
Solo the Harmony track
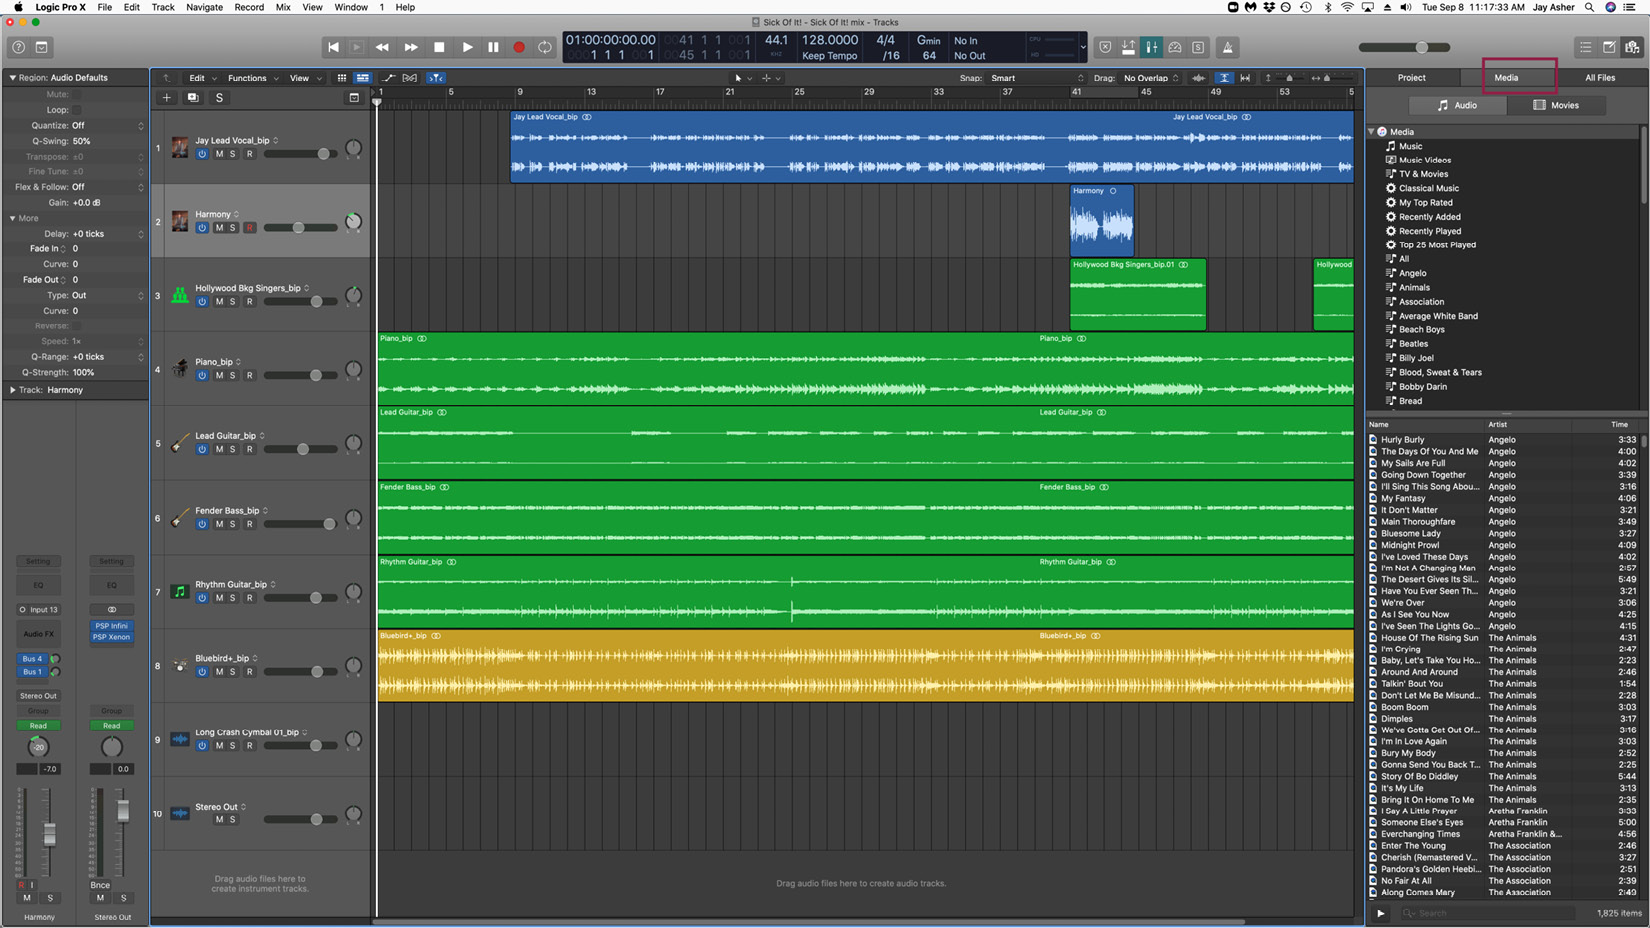tap(233, 228)
